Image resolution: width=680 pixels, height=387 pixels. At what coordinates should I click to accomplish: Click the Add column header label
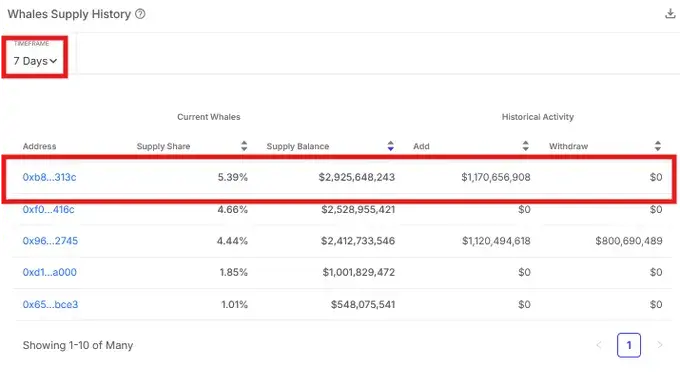point(421,146)
